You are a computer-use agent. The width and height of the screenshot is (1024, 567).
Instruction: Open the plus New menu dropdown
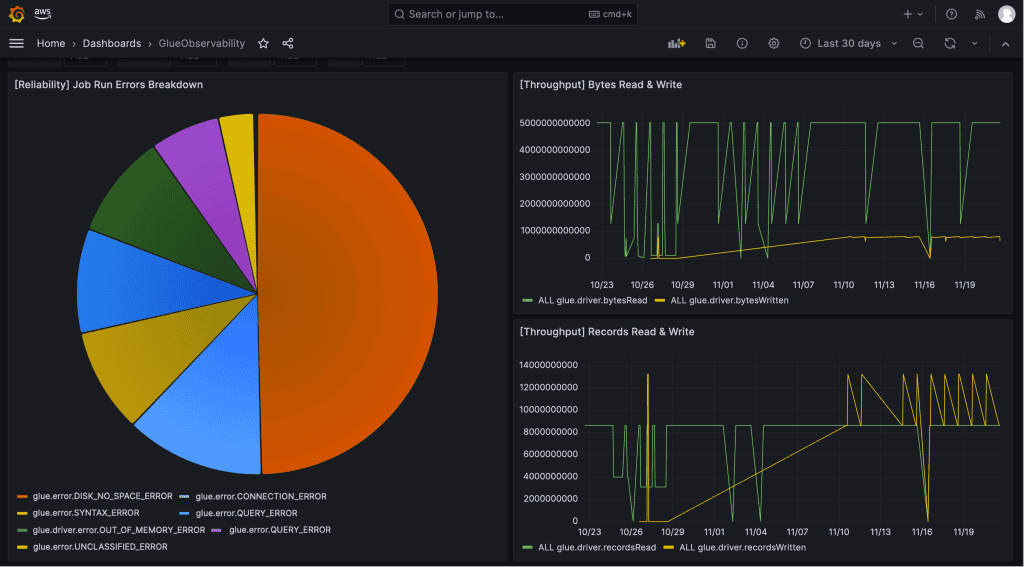[x=913, y=14]
